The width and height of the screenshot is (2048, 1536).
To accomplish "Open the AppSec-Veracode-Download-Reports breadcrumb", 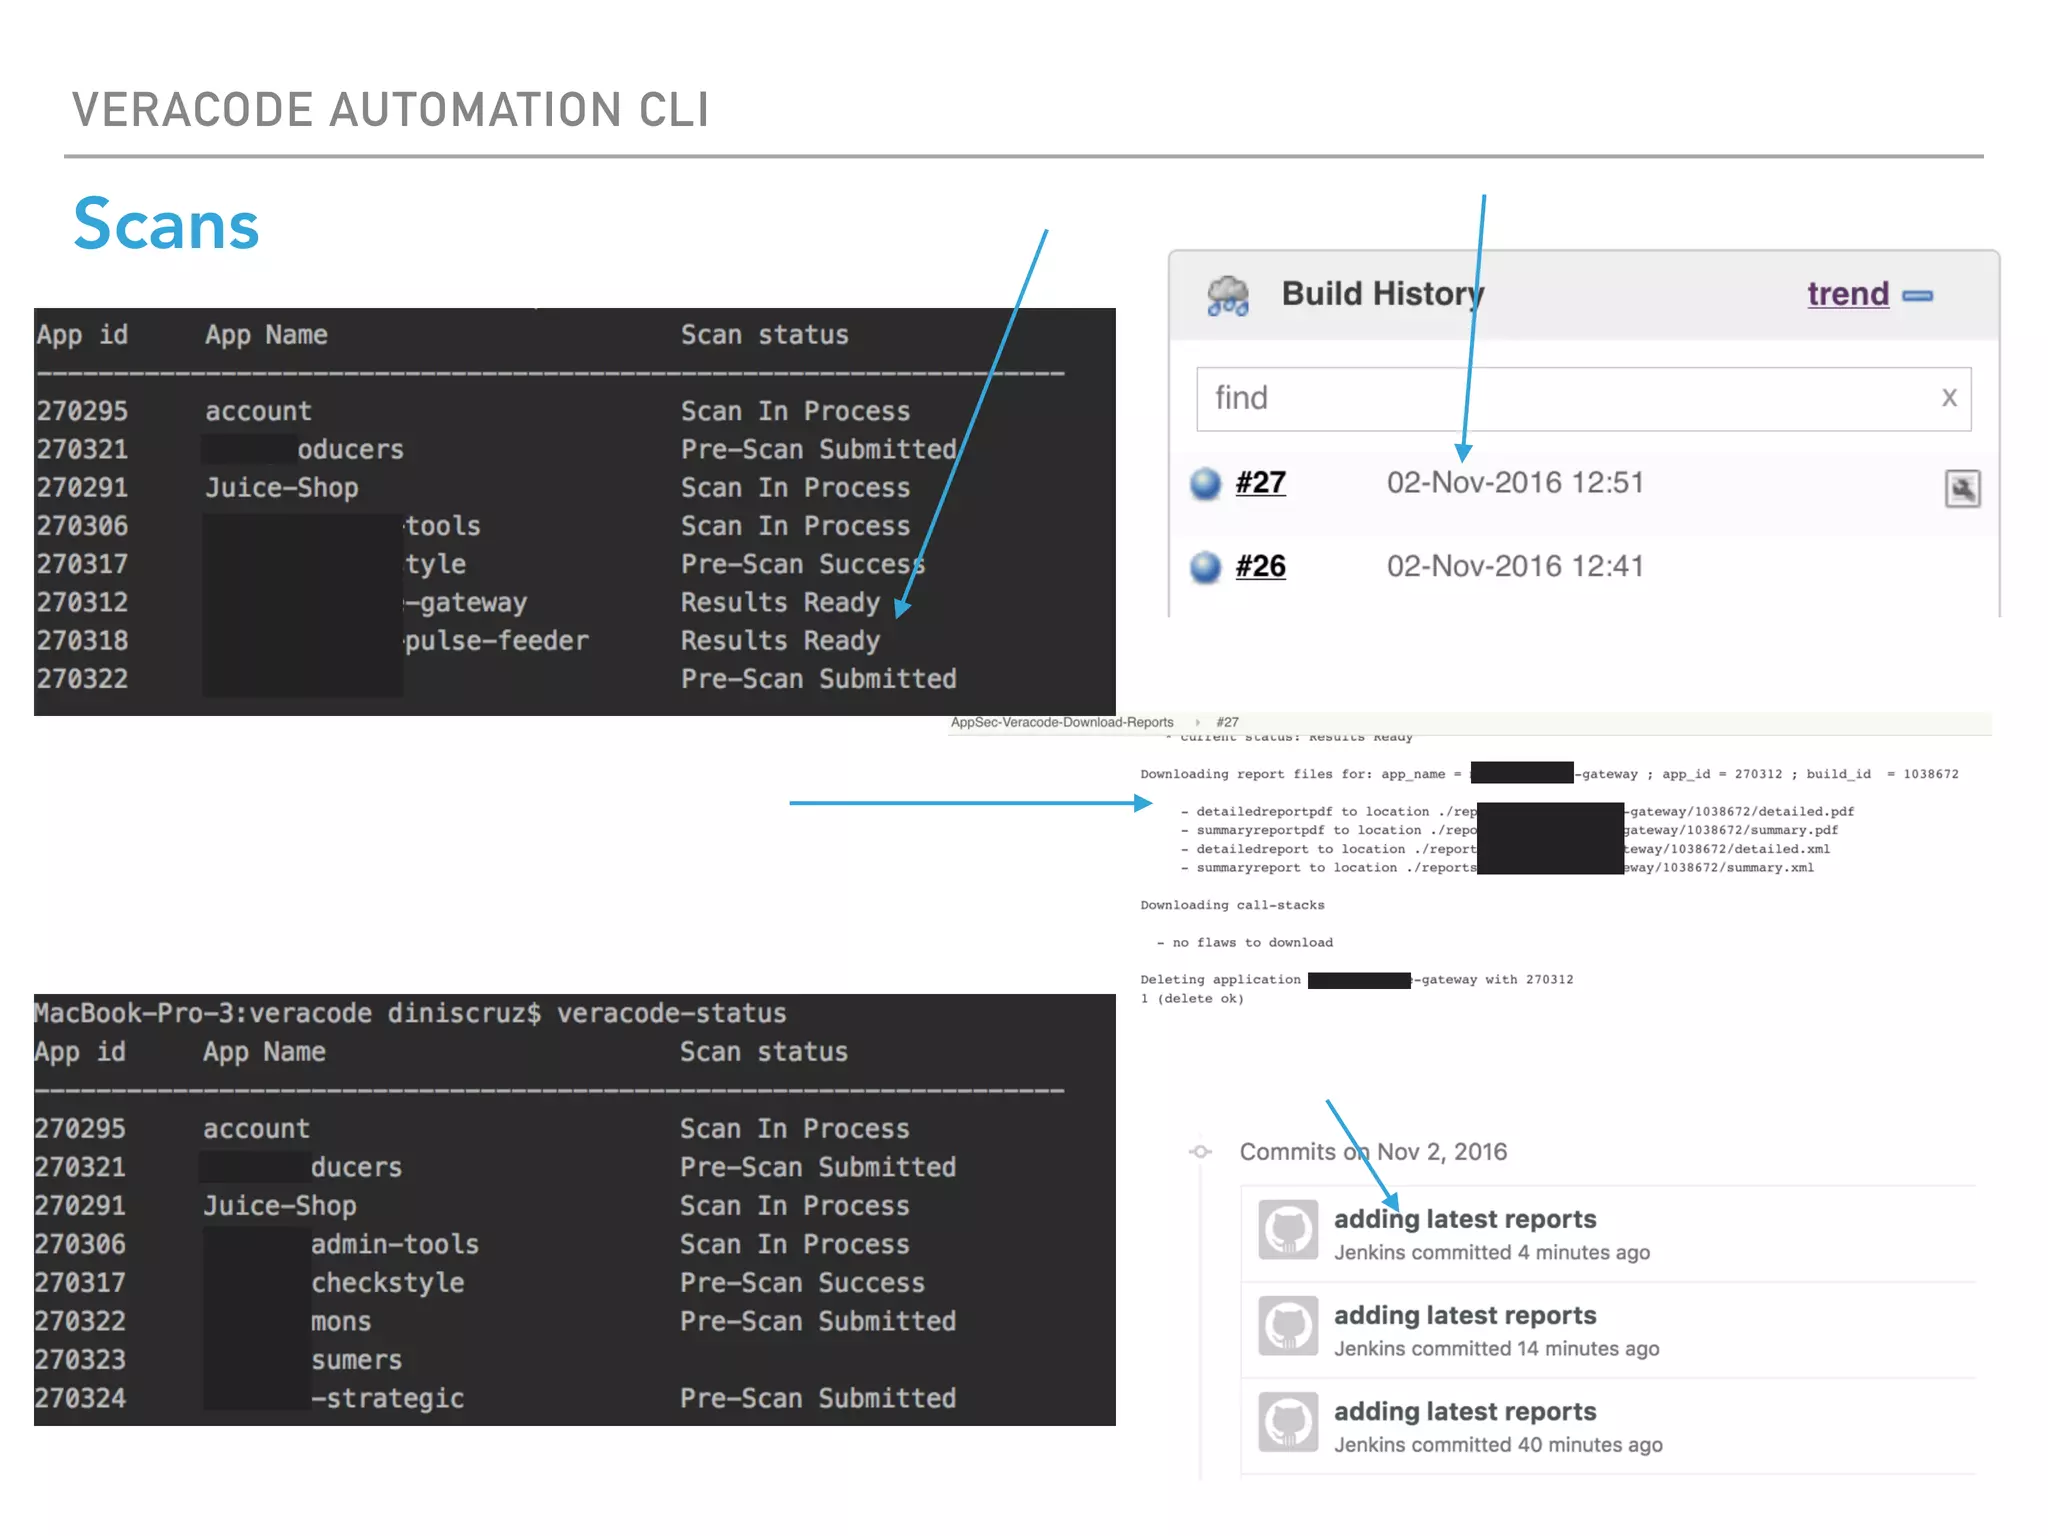I will pyautogui.click(x=1062, y=722).
